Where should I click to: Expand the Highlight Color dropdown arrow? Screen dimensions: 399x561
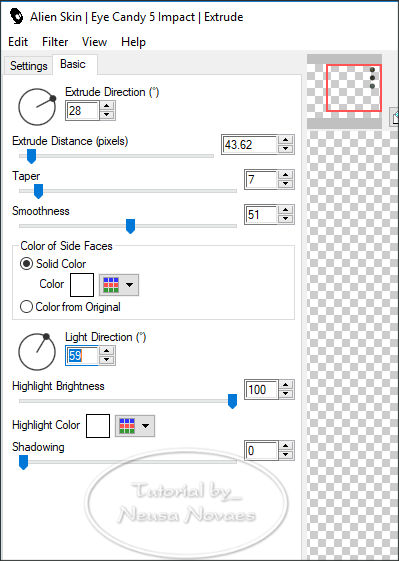(x=145, y=426)
